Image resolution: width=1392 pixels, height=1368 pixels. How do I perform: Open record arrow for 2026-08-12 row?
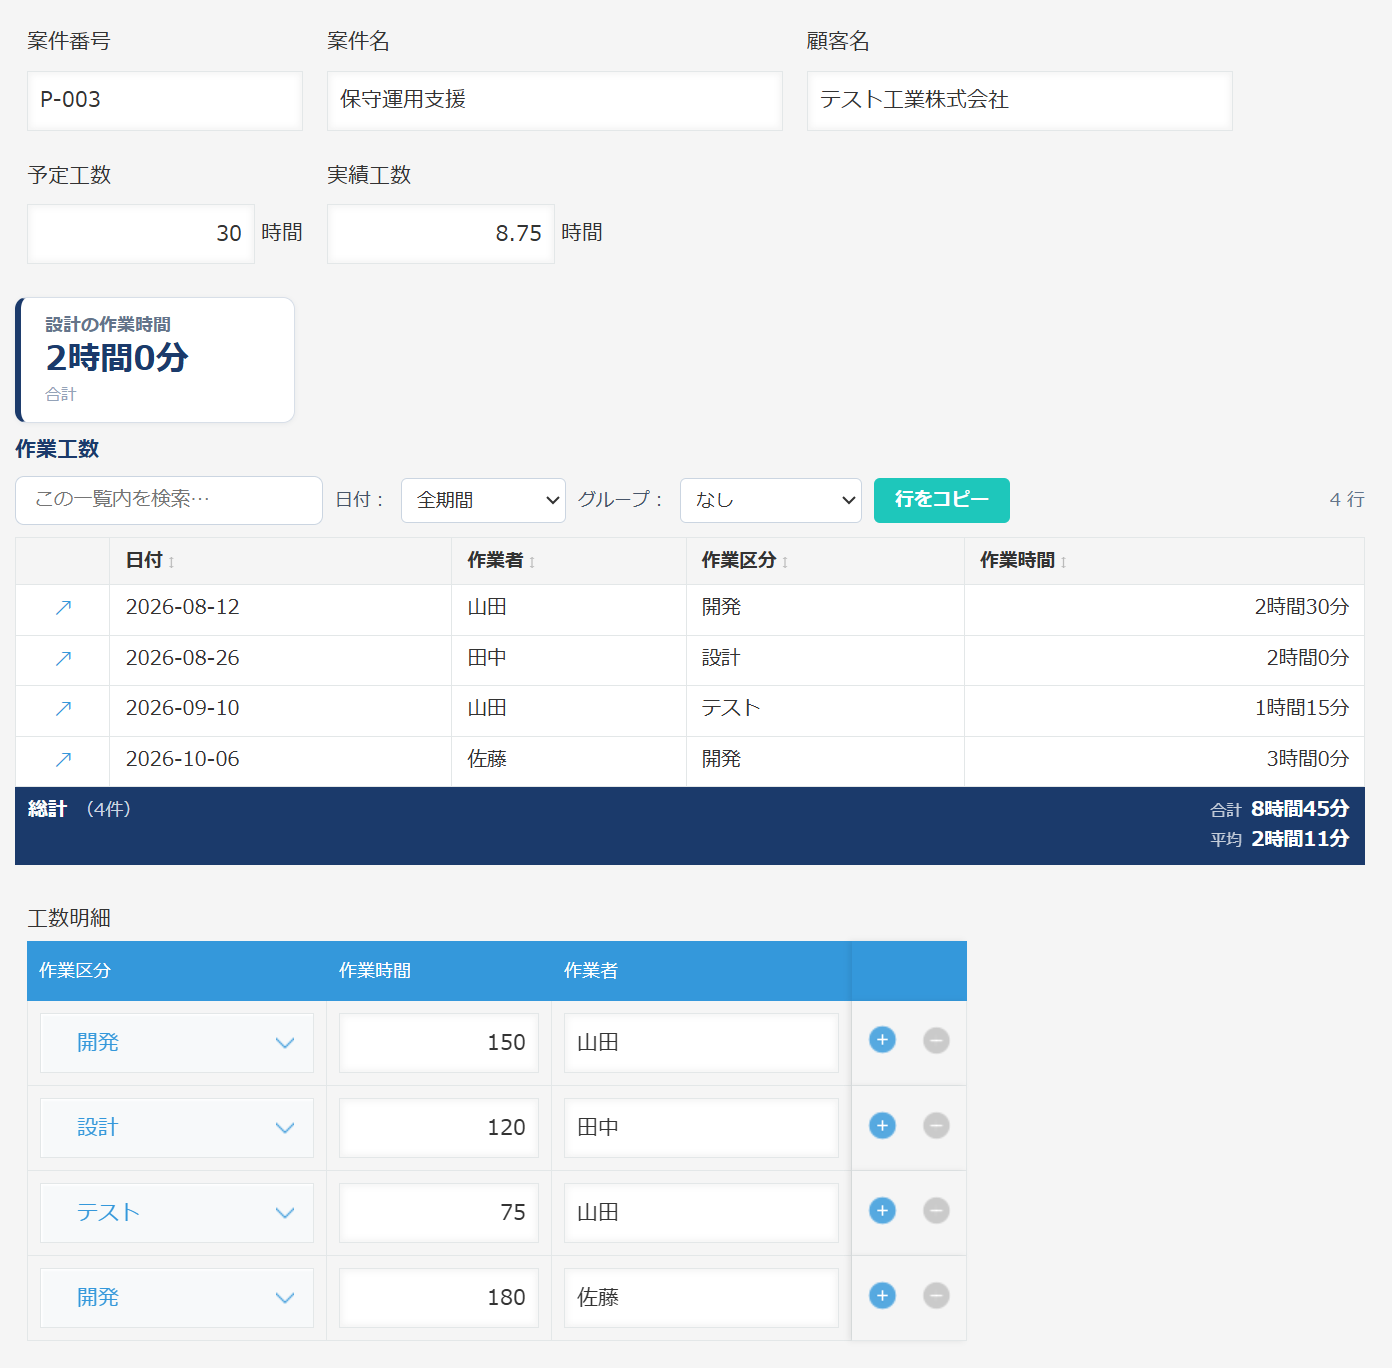point(63,608)
